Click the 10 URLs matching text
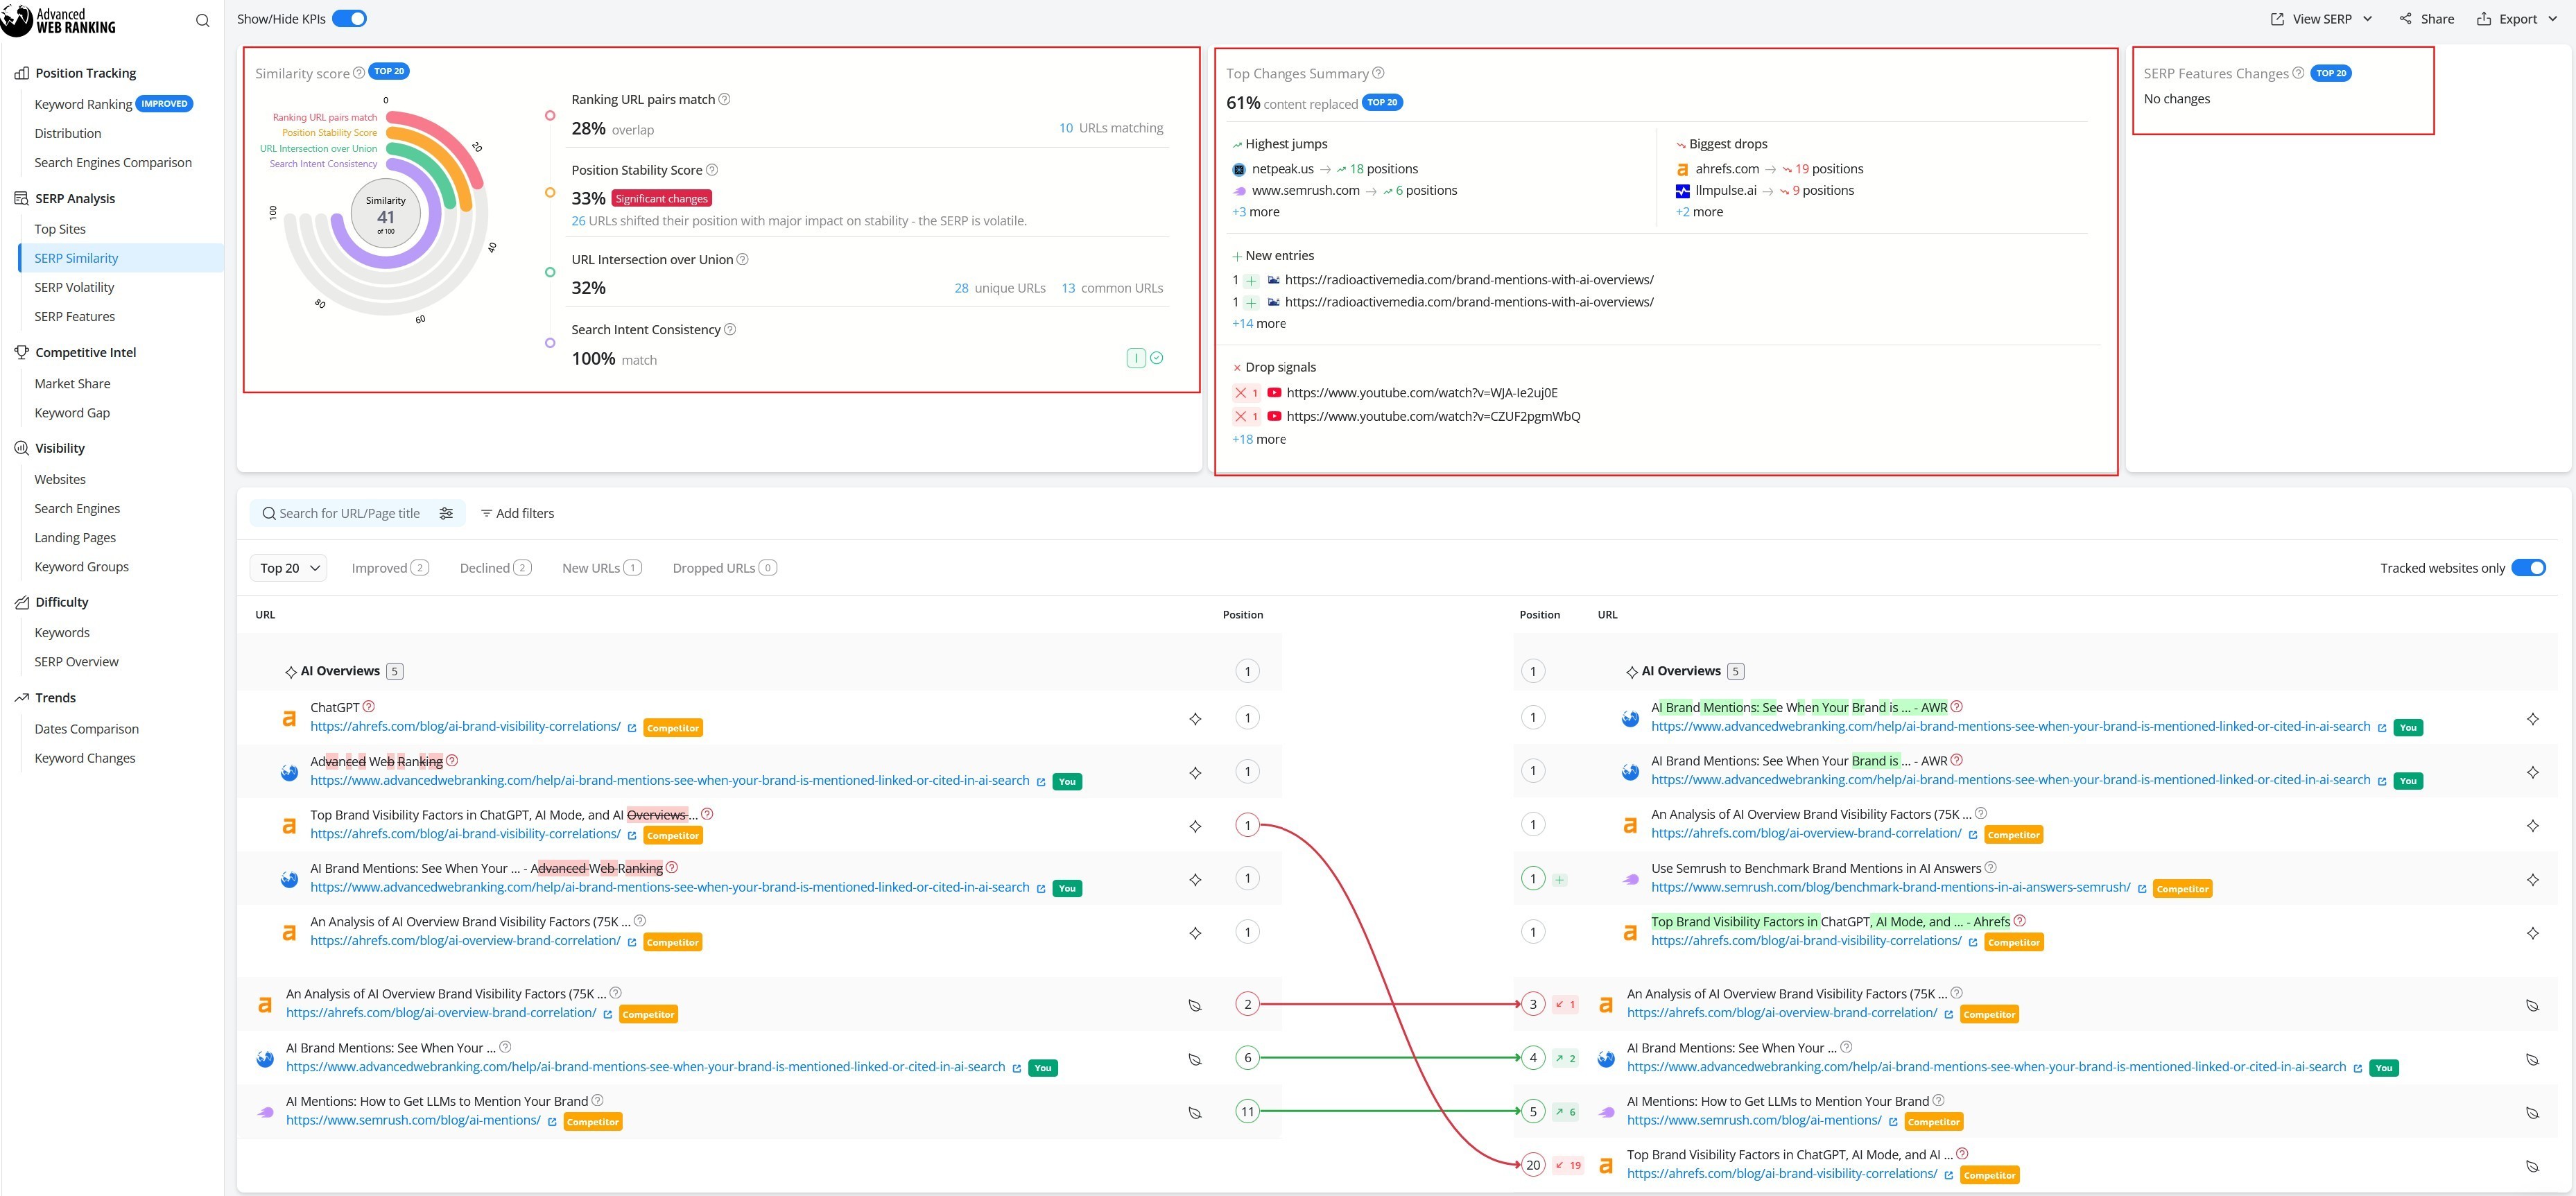This screenshot has height=1196, width=2576. pos(1111,128)
